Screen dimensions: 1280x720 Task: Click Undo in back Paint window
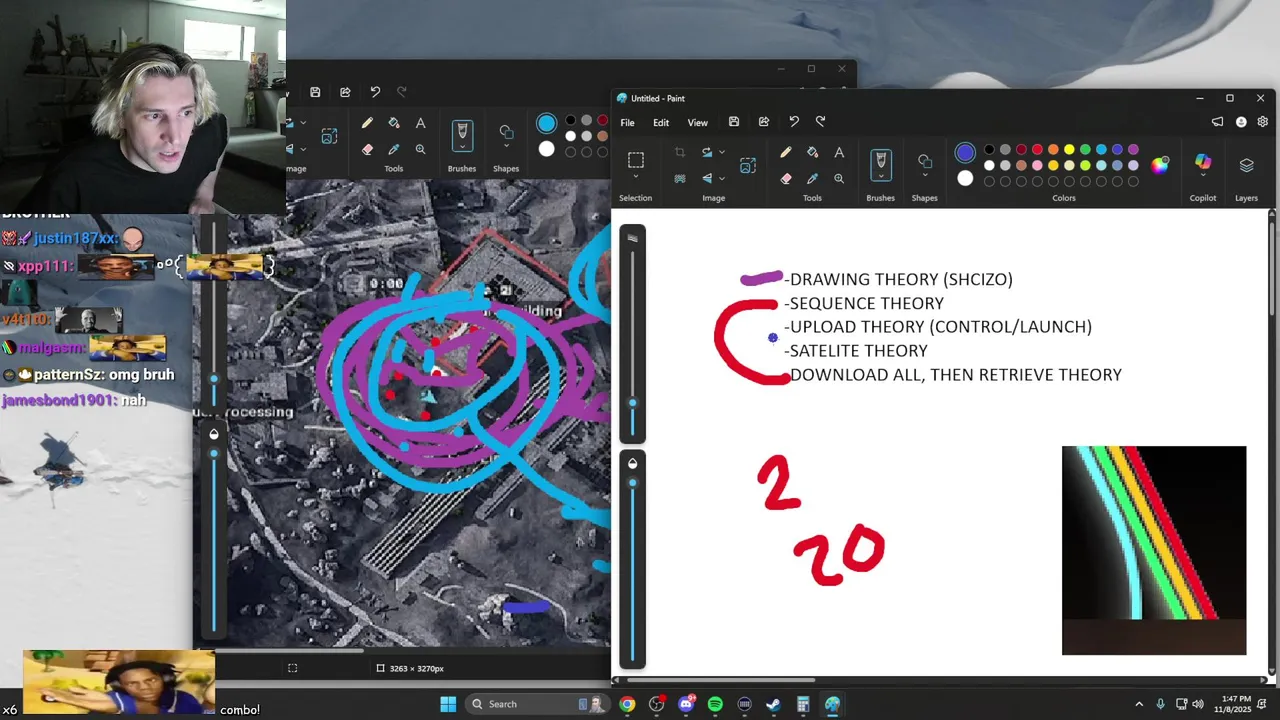pos(375,92)
